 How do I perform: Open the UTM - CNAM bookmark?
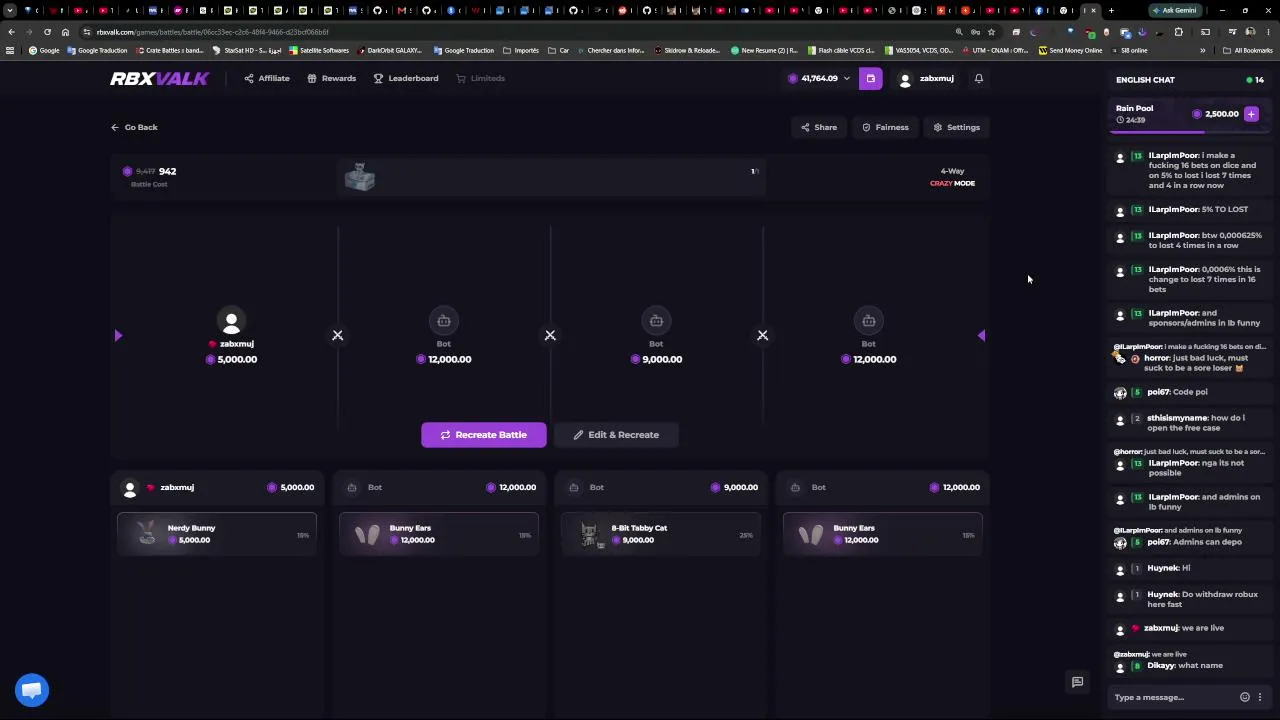(x=997, y=50)
